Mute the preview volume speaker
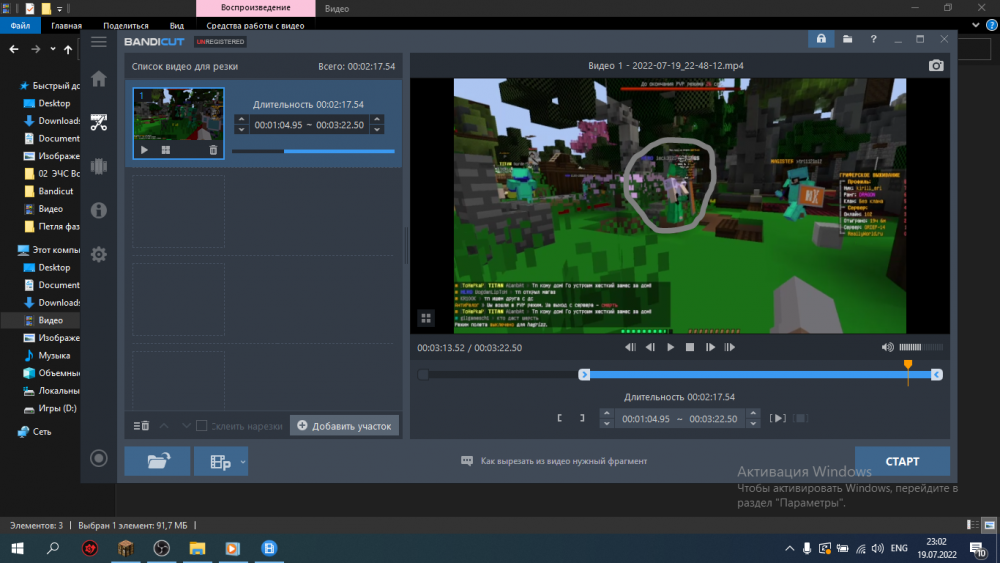Viewport: 1000px width, 563px height. coord(887,347)
